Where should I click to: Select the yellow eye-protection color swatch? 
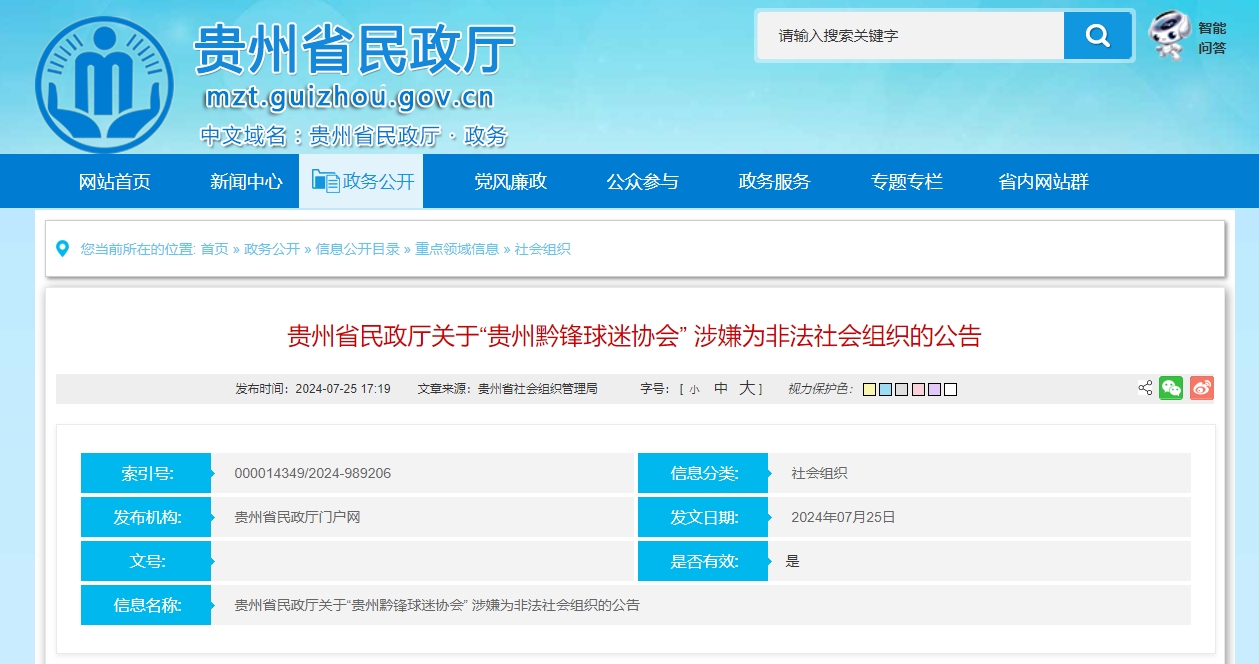pos(870,390)
